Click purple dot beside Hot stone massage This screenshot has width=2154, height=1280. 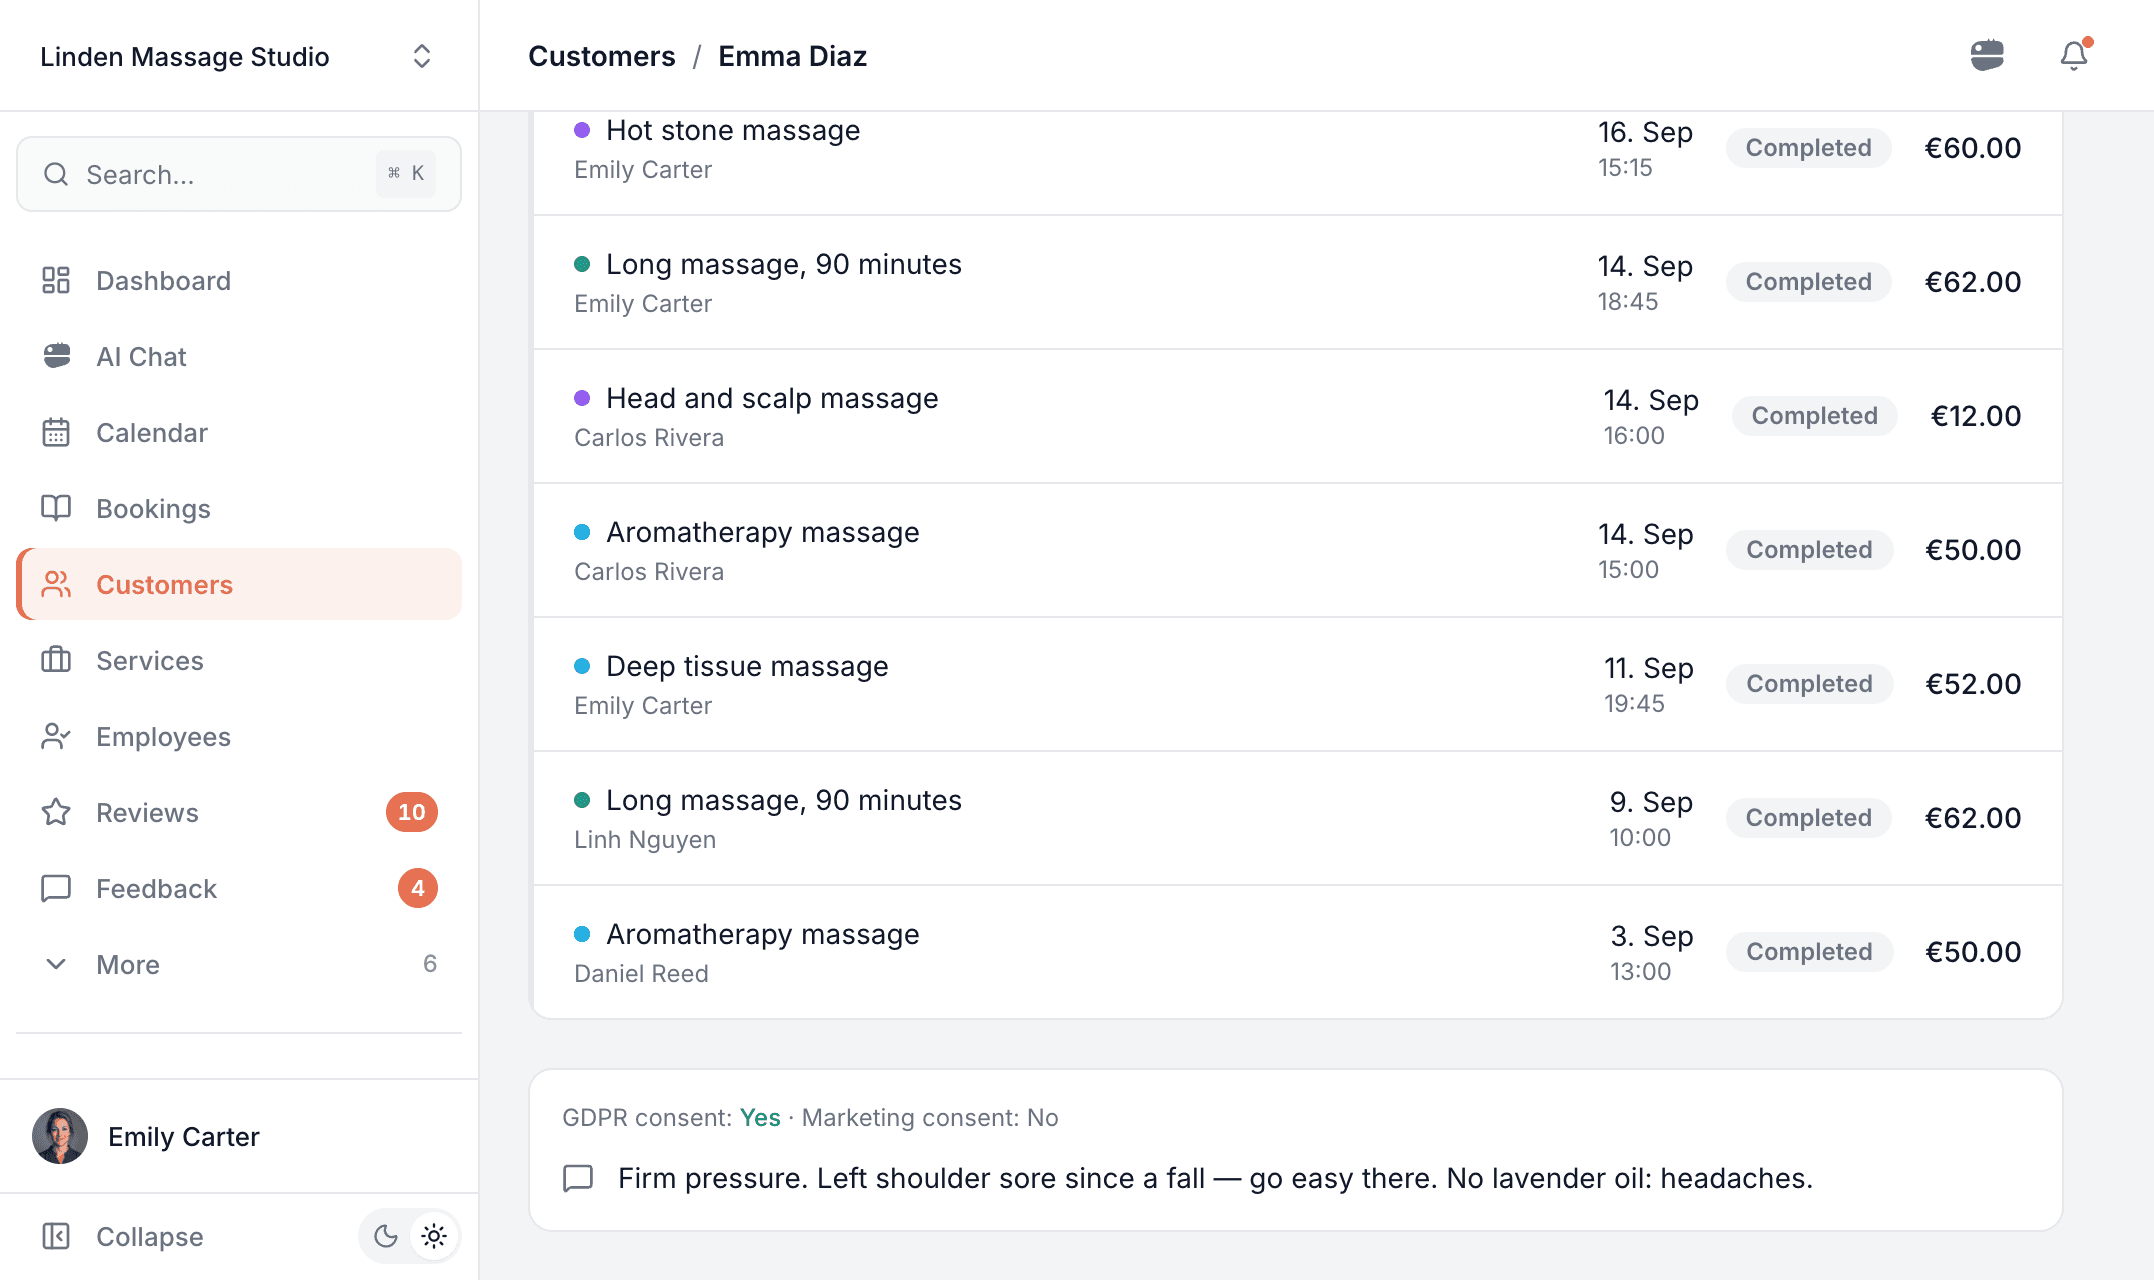pyautogui.click(x=582, y=130)
